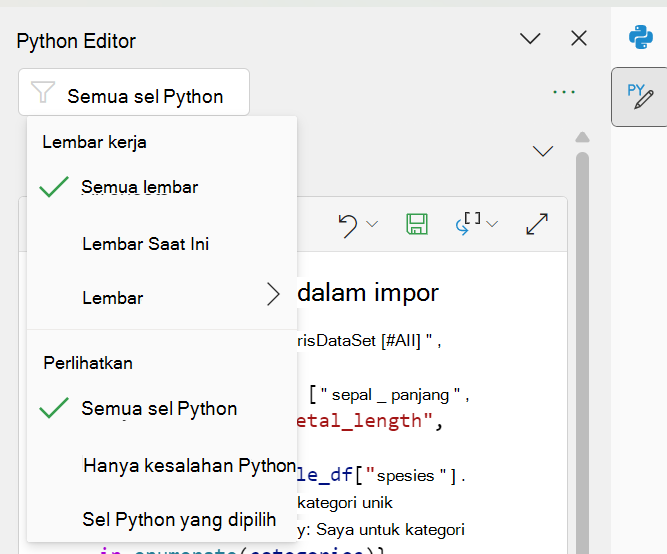Open the Python logo pane icon

click(641, 37)
